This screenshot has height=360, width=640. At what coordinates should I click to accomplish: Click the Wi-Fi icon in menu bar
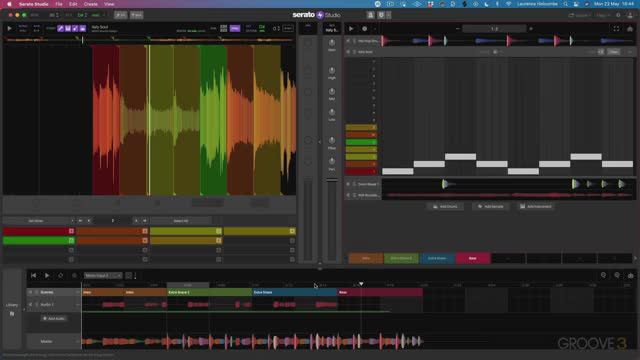coord(508,4)
